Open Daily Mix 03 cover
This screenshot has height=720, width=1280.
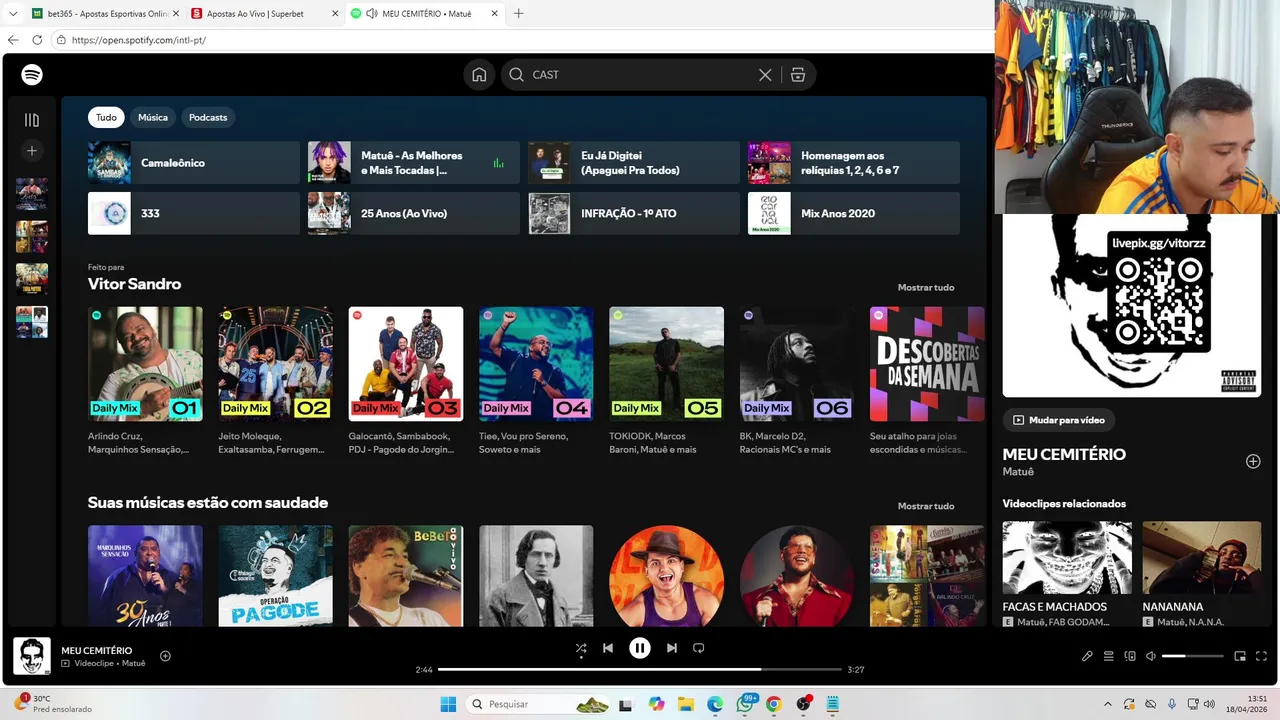pyautogui.click(x=406, y=364)
